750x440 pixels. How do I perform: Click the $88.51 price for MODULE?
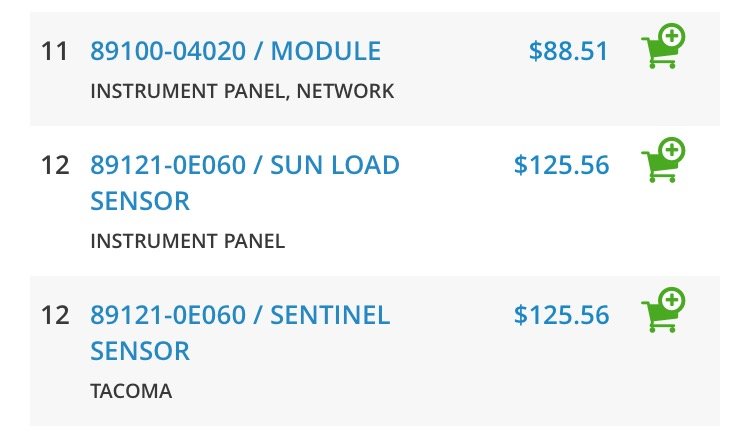[x=568, y=51]
